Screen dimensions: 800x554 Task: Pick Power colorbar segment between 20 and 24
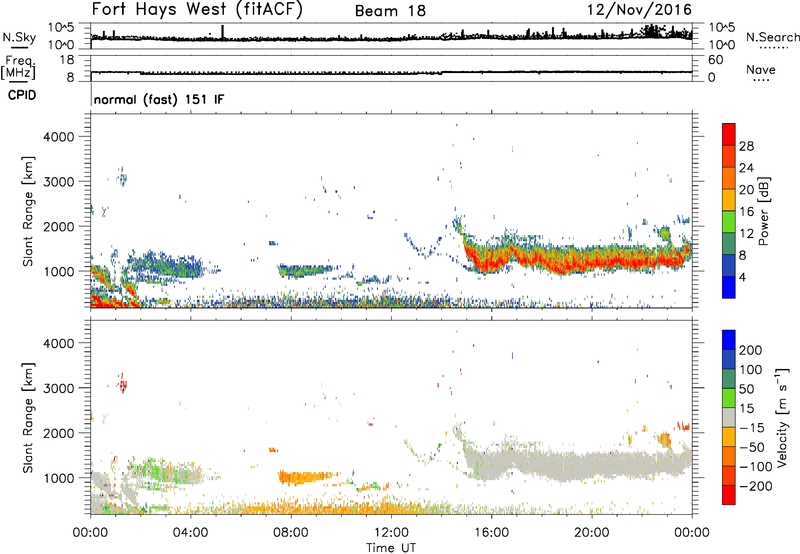729,178
